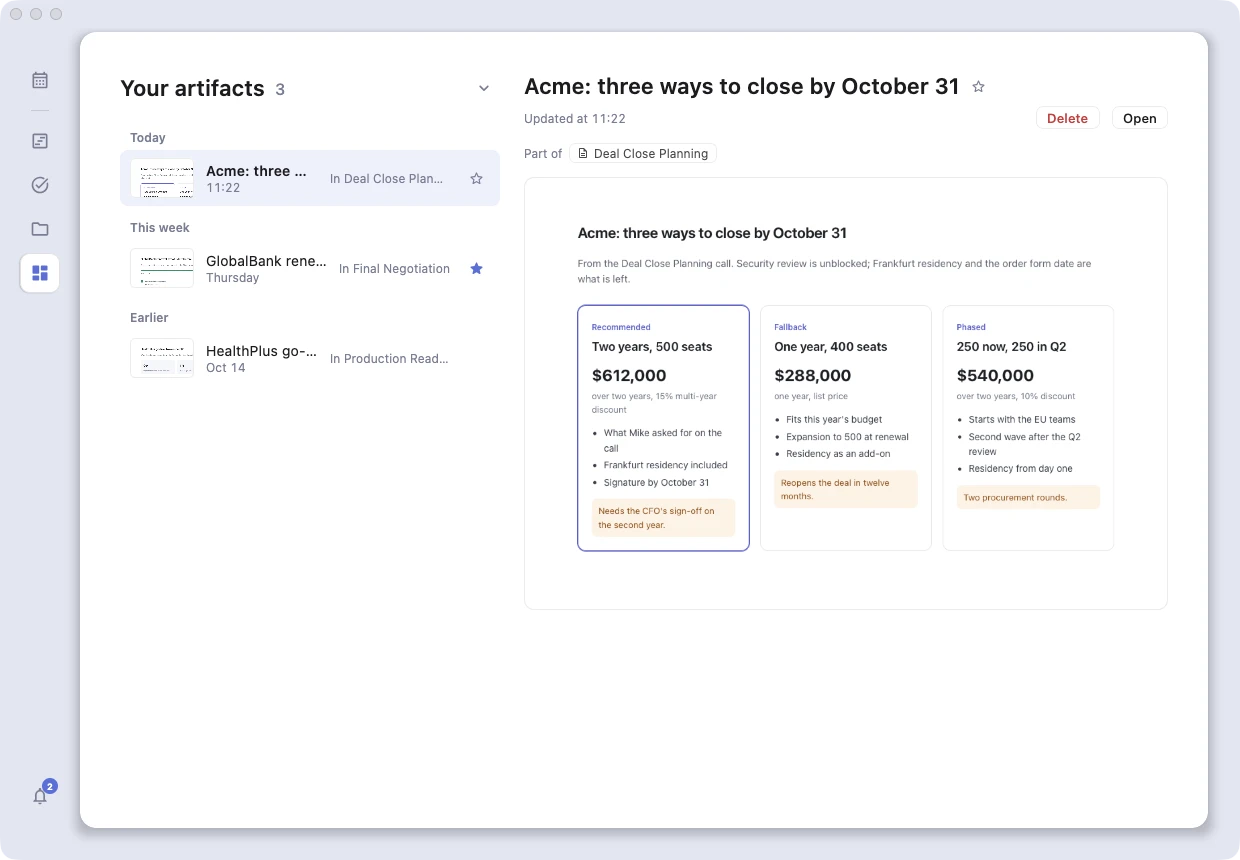Viewport: 1240px width, 860px height.
Task: Click the Recommended two years, 500 seats card
Action: pyautogui.click(x=663, y=428)
